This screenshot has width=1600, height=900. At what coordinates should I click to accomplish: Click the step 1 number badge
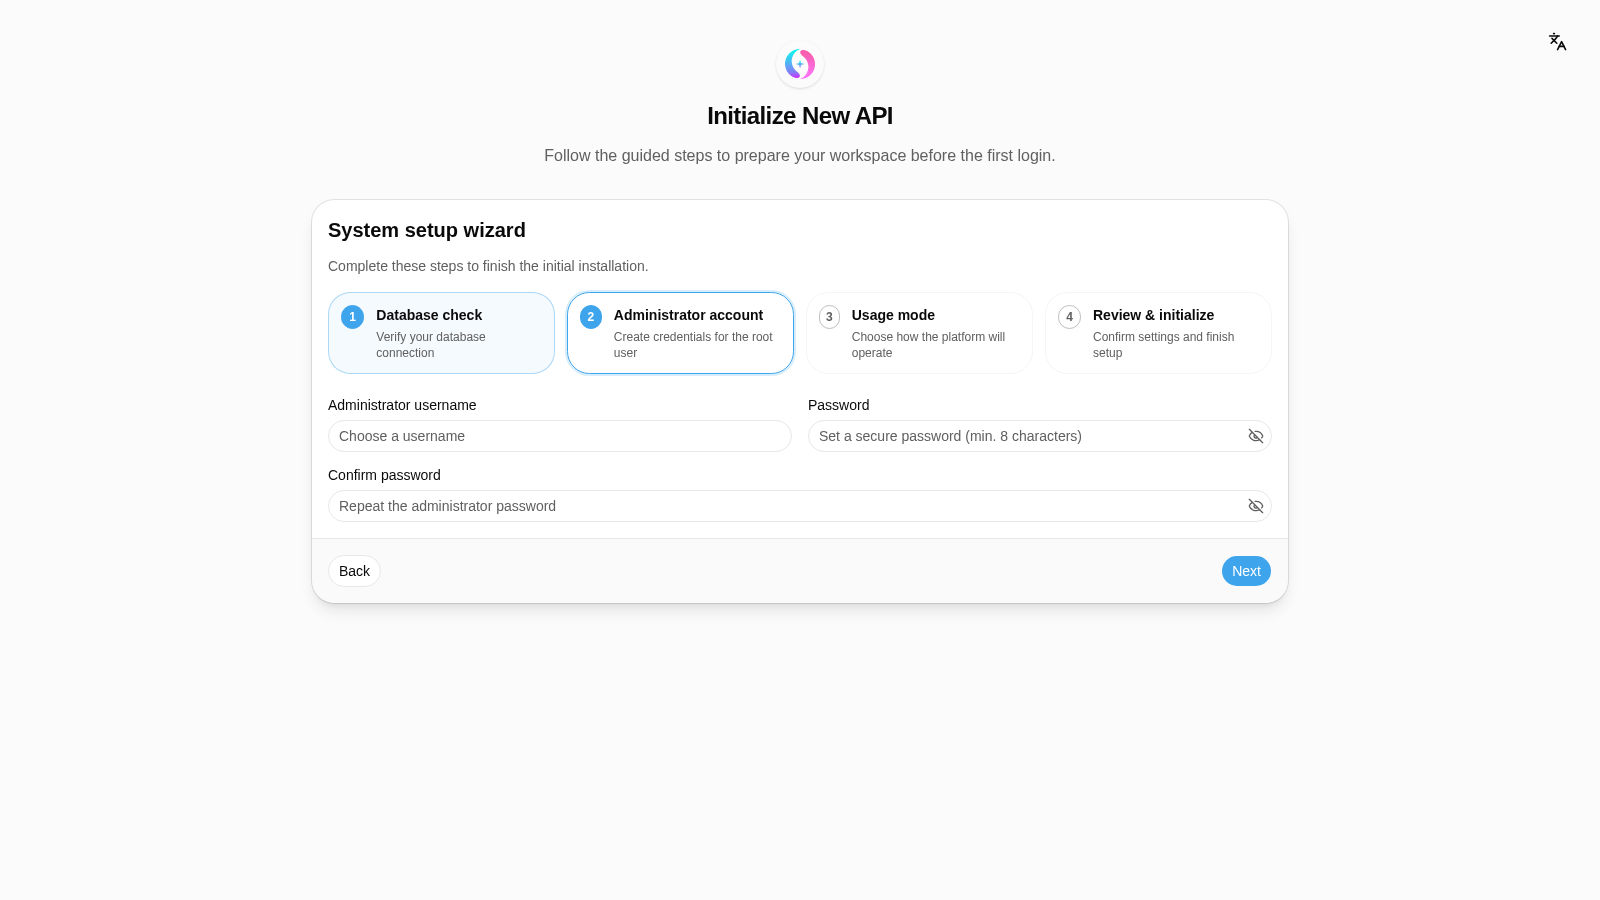click(x=352, y=317)
